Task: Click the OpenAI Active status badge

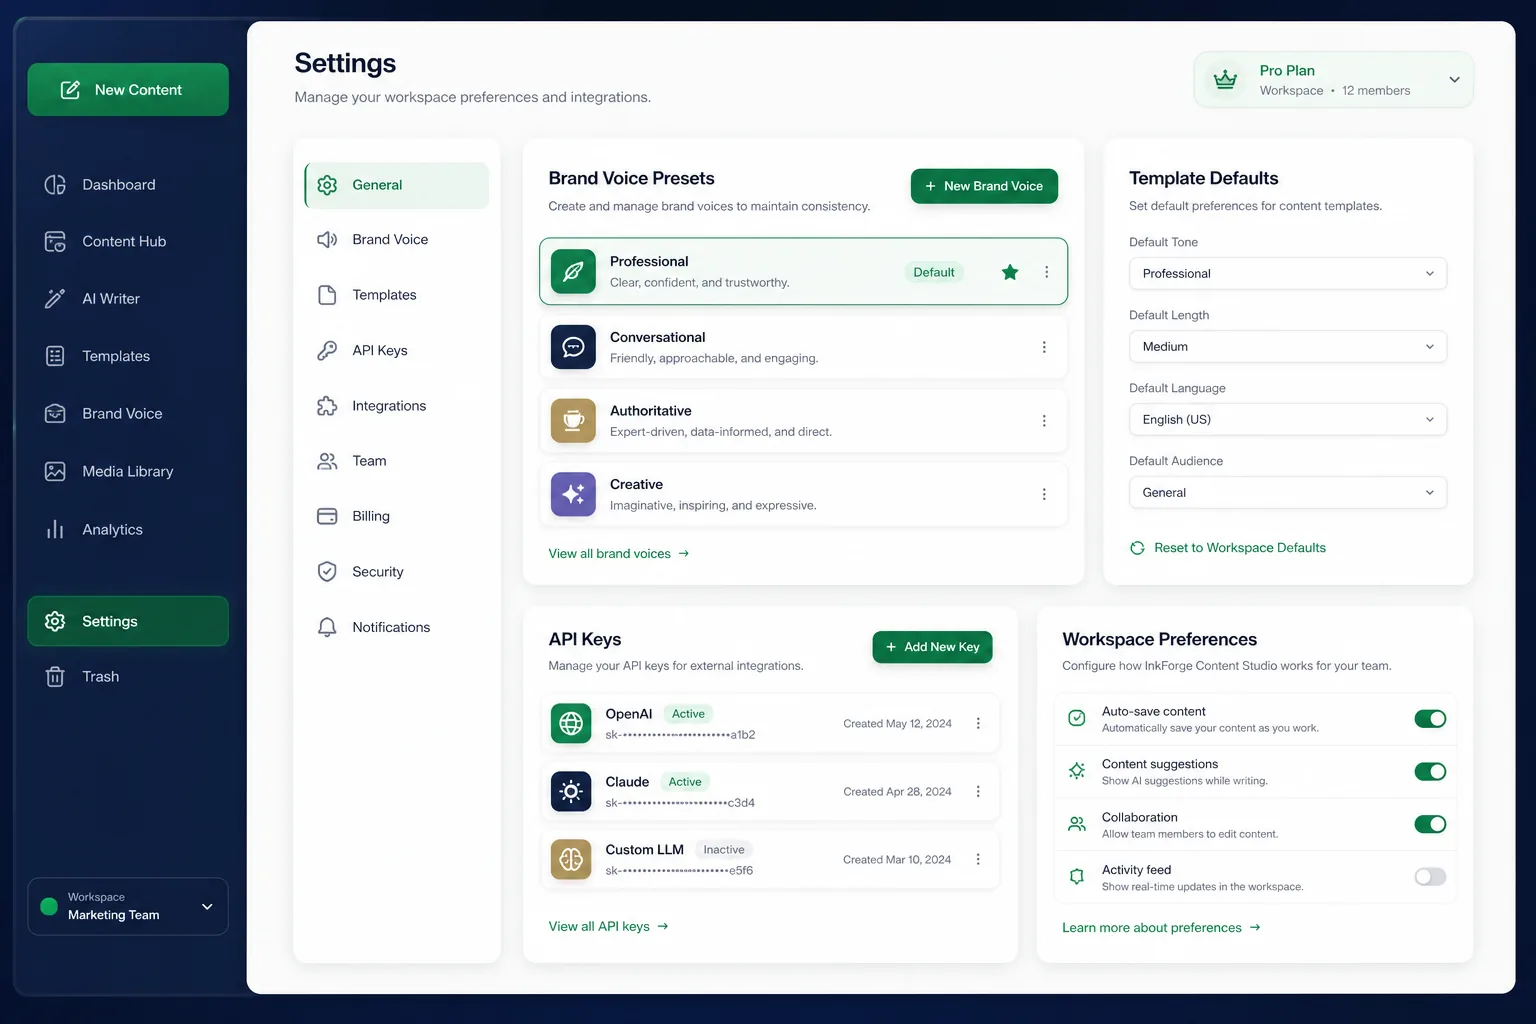Action: click(688, 714)
